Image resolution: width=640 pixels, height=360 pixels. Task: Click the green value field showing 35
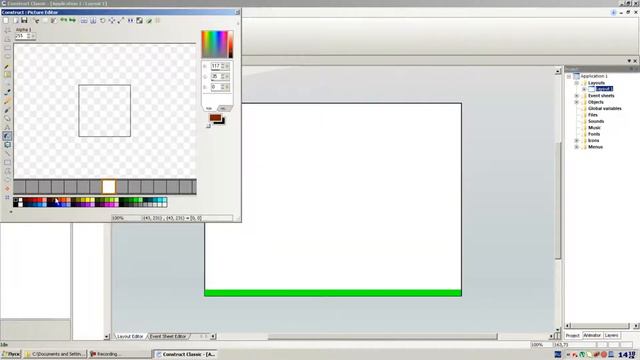[x=215, y=76]
